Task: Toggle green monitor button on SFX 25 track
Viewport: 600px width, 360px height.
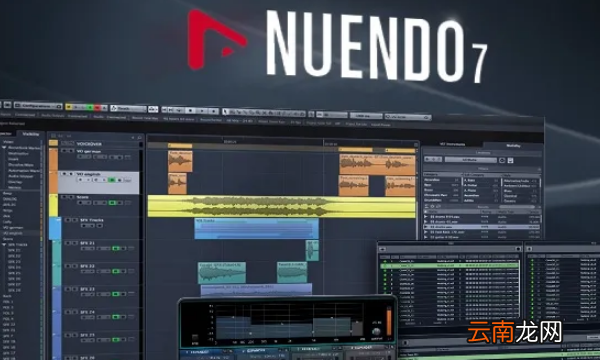Action: (116, 339)
